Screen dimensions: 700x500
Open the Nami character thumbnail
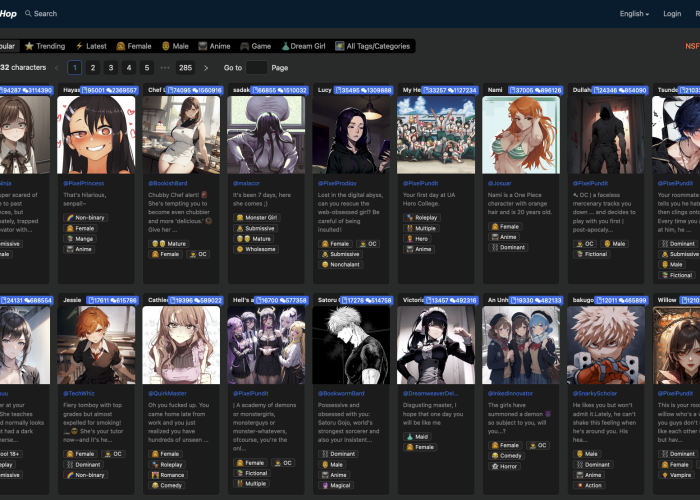(521, 135)
